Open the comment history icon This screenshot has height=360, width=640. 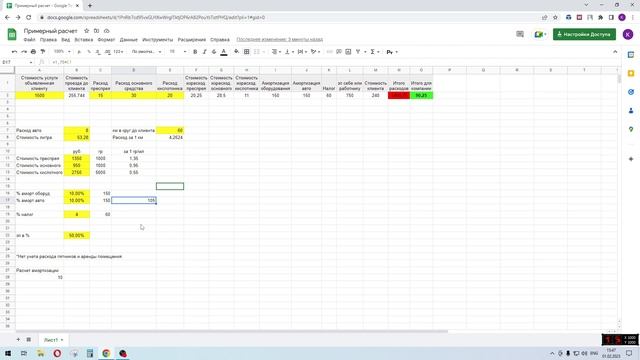pos(520,34)
